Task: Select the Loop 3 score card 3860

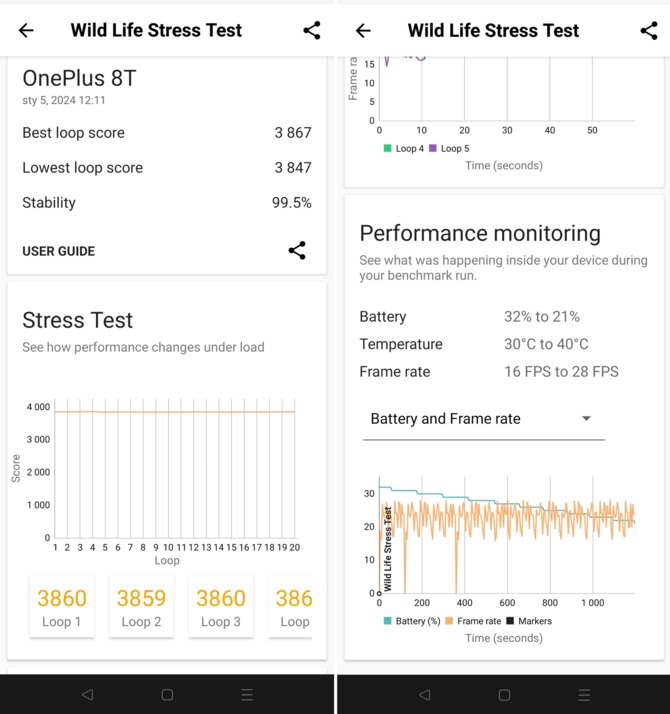Action: [x=221, y=607]
